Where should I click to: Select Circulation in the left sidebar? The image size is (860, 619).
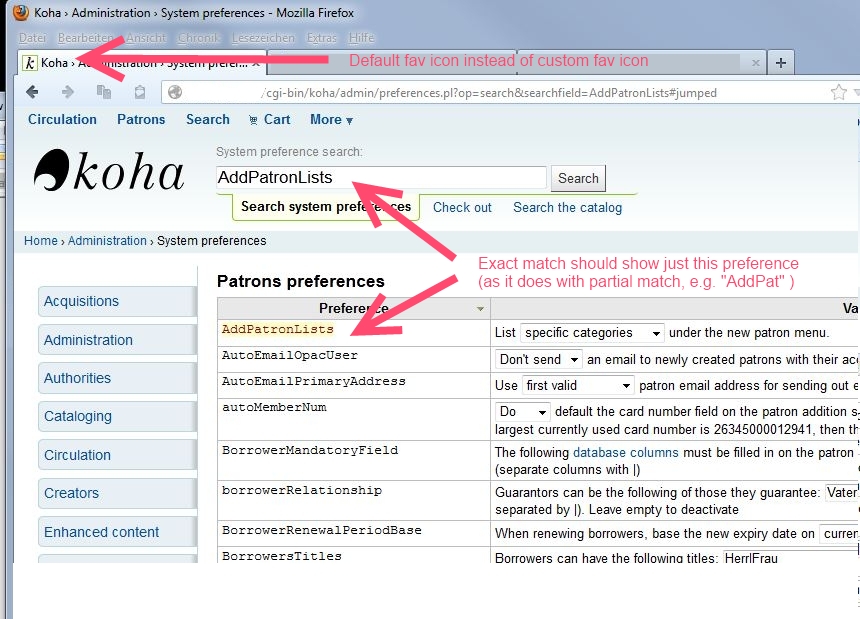point(116,455)
